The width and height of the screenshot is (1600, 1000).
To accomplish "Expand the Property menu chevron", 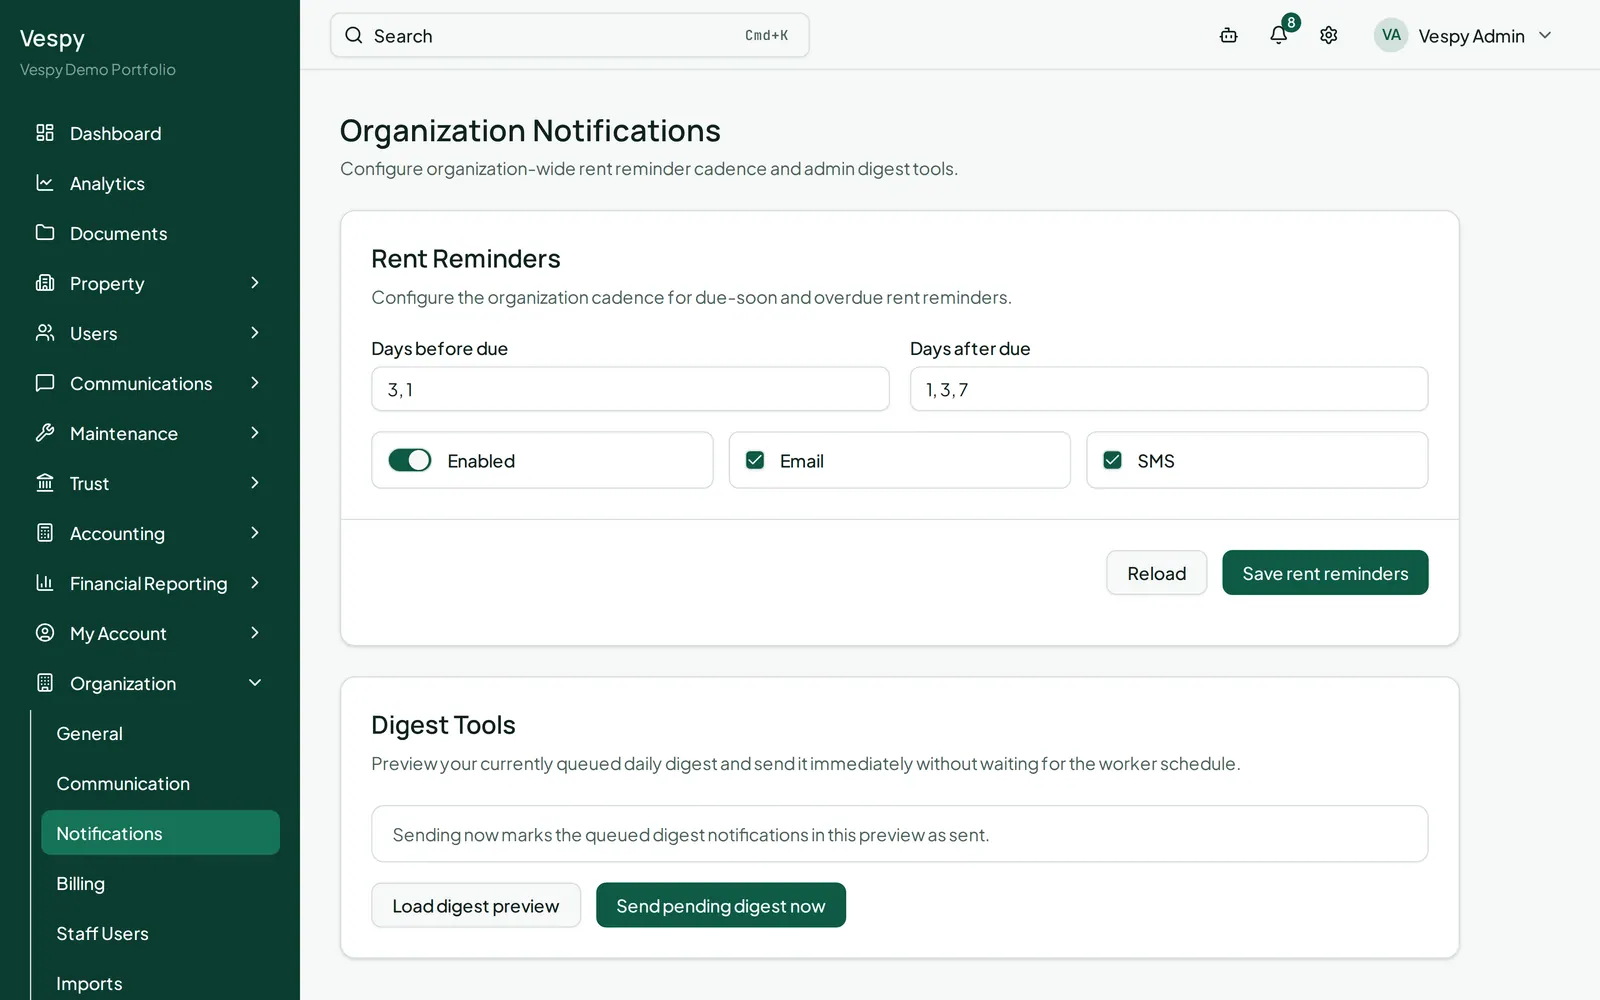I will pyautogui.click(x=255, y=283).
